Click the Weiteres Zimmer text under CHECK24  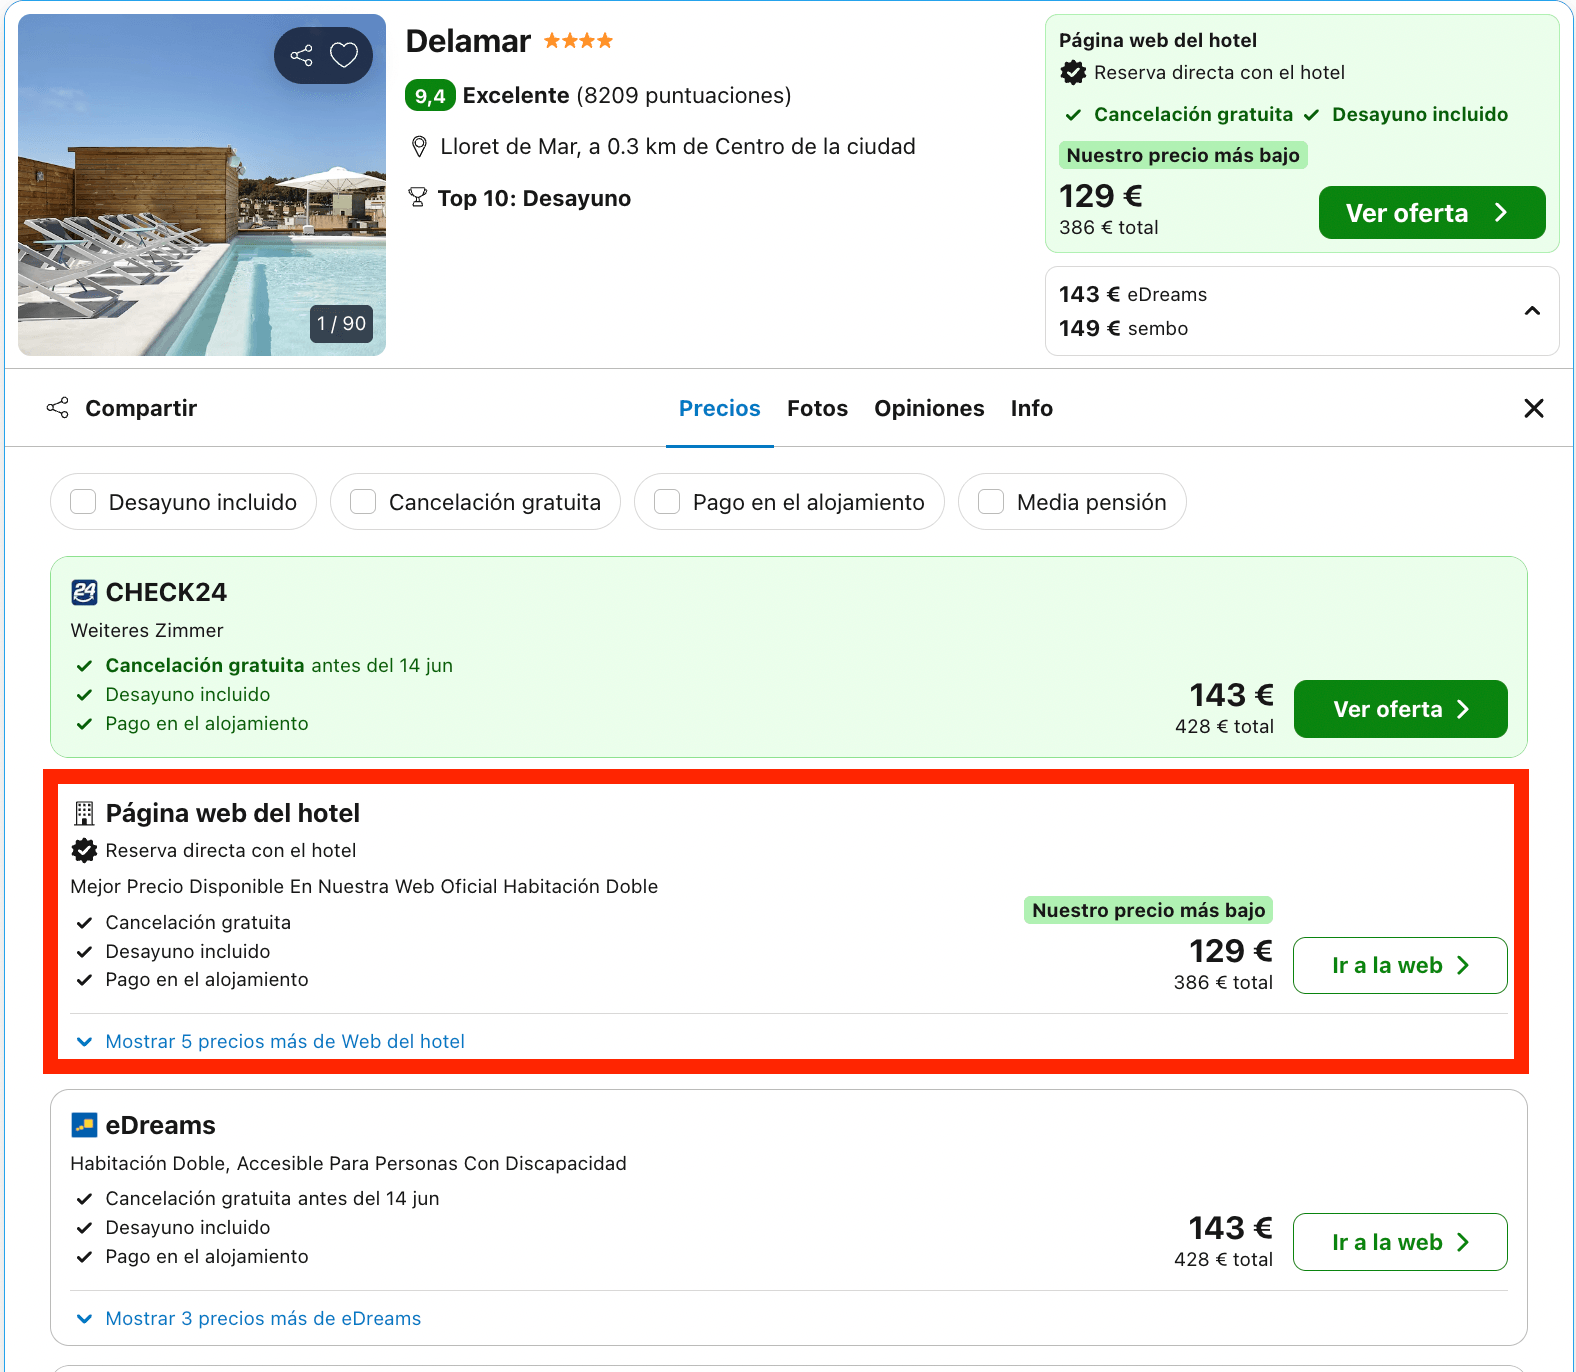click(147, 631)
